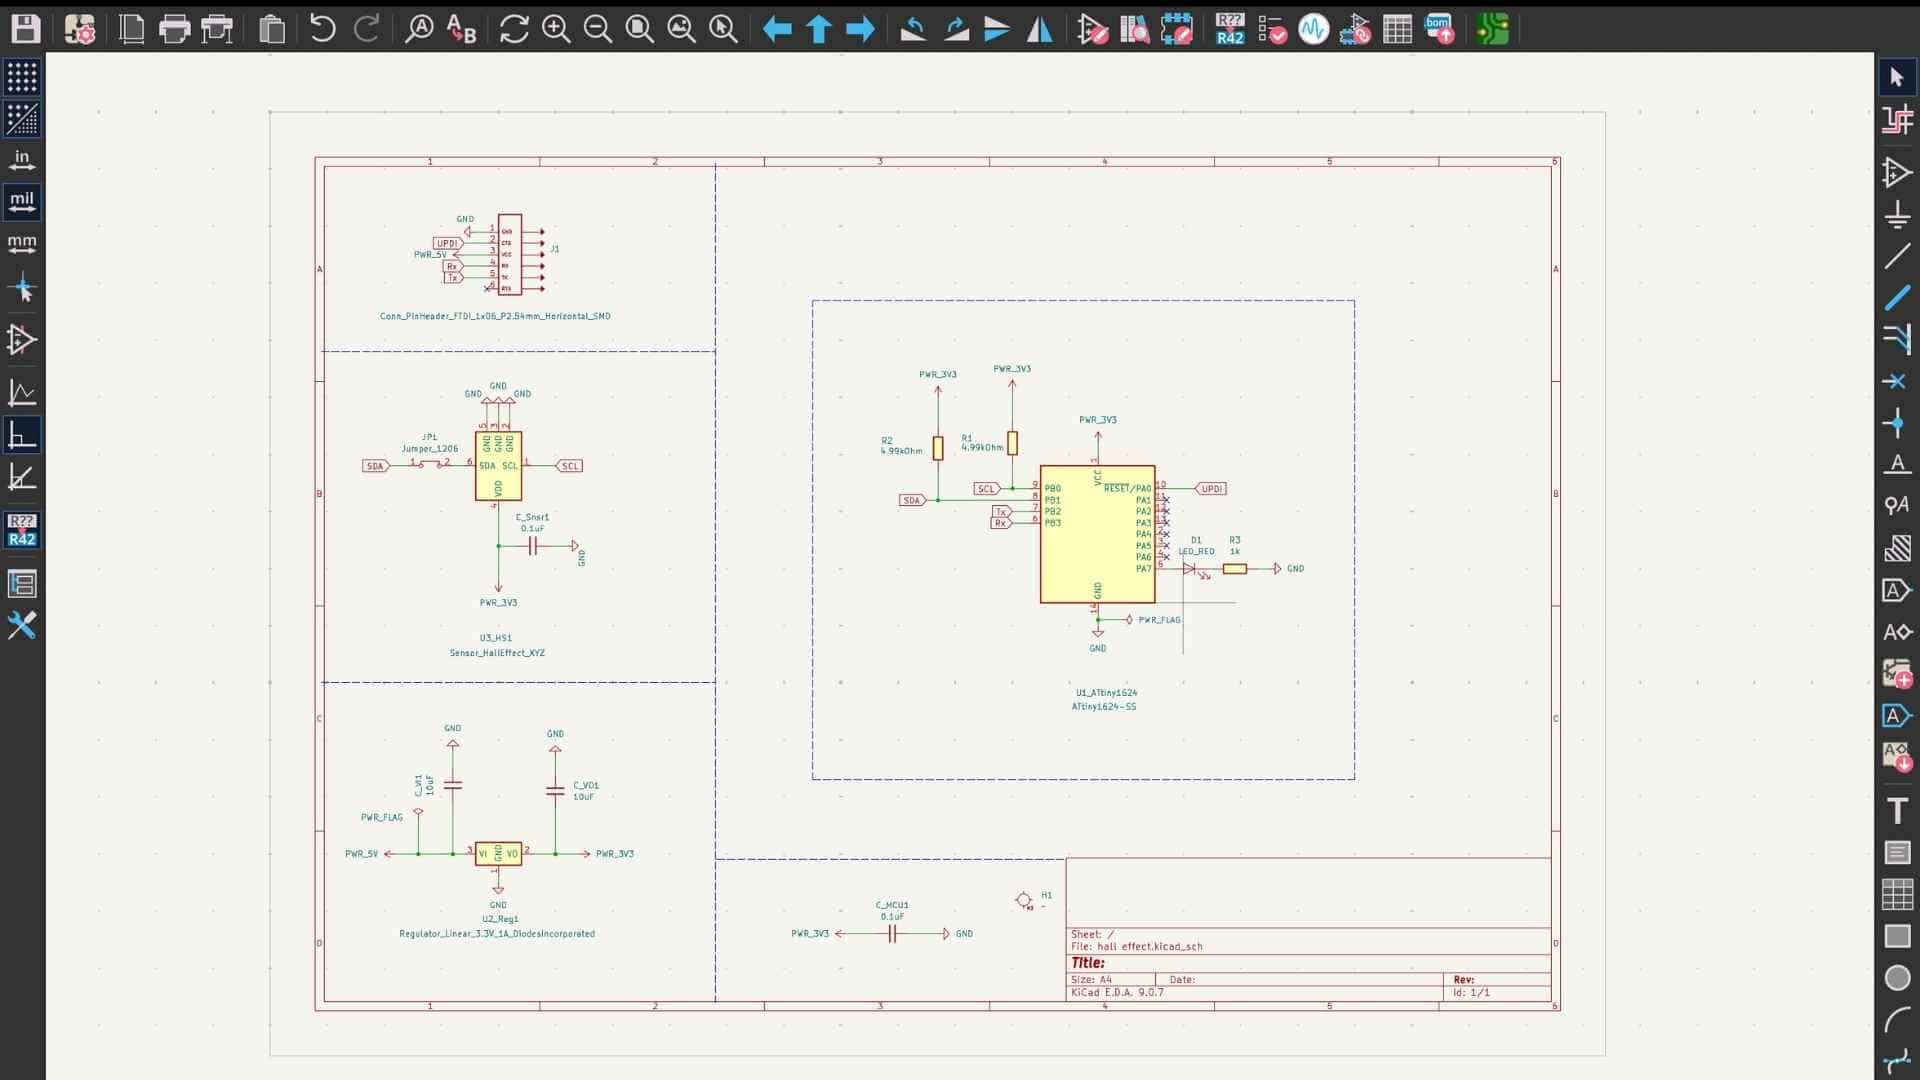Viewport: 1920px width, 1080px height.
Task: Choose the No-Connect flag tool
Action: tap(1897, 381)
